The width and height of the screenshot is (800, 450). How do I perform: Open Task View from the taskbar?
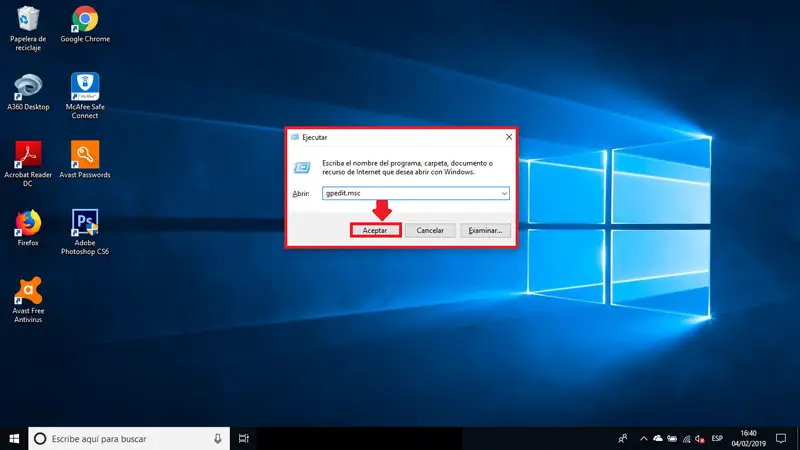coord(244,438)
